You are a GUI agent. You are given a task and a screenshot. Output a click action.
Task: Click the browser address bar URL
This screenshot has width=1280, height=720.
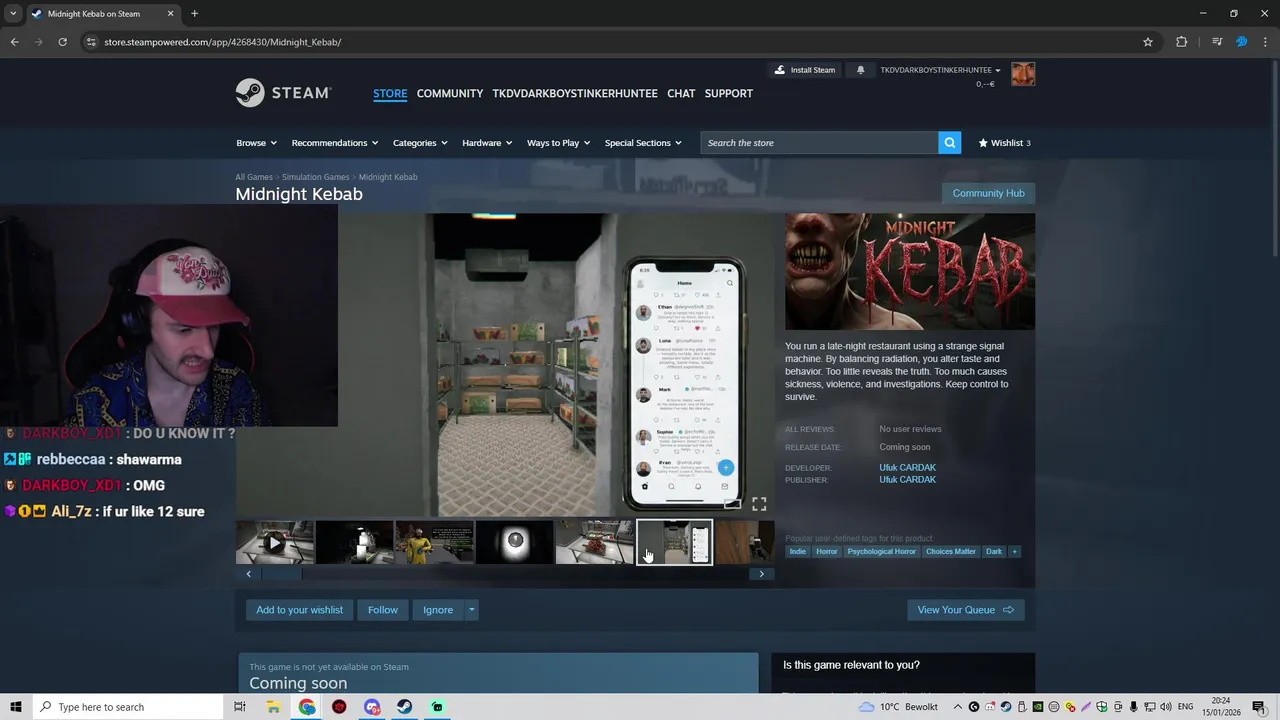[x=223, y=42]
